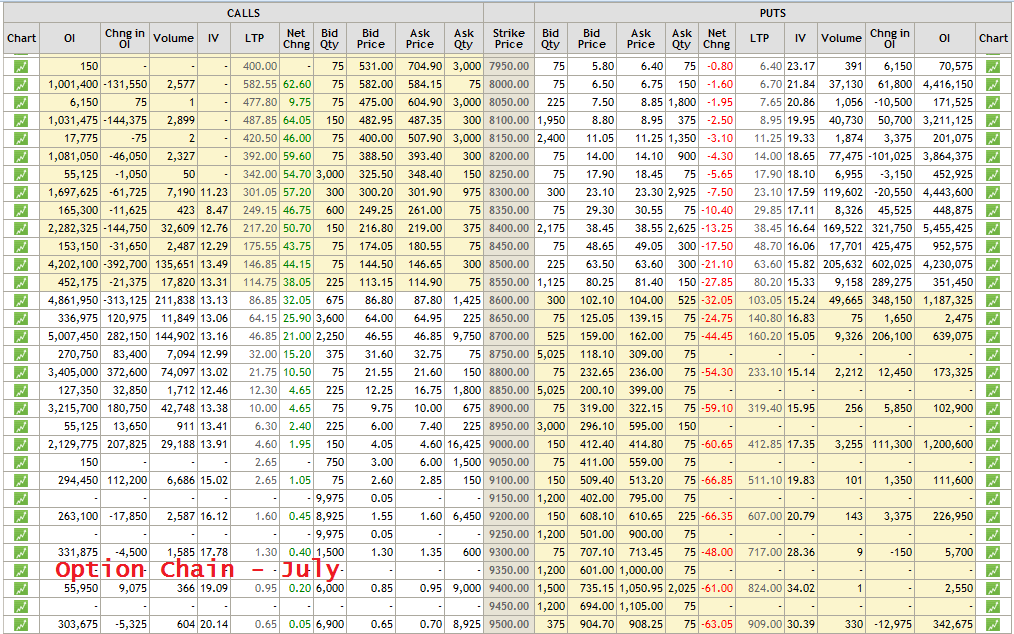Viewport: 1014px width, 634px height.
Task: Select puts bid price value 904.70
Action: [x=598, y=624]
